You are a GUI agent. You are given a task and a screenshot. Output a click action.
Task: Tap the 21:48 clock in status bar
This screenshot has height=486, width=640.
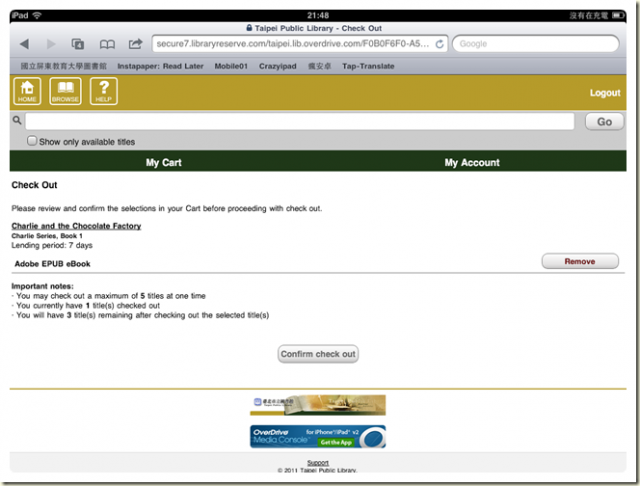(x=318, y=16)
